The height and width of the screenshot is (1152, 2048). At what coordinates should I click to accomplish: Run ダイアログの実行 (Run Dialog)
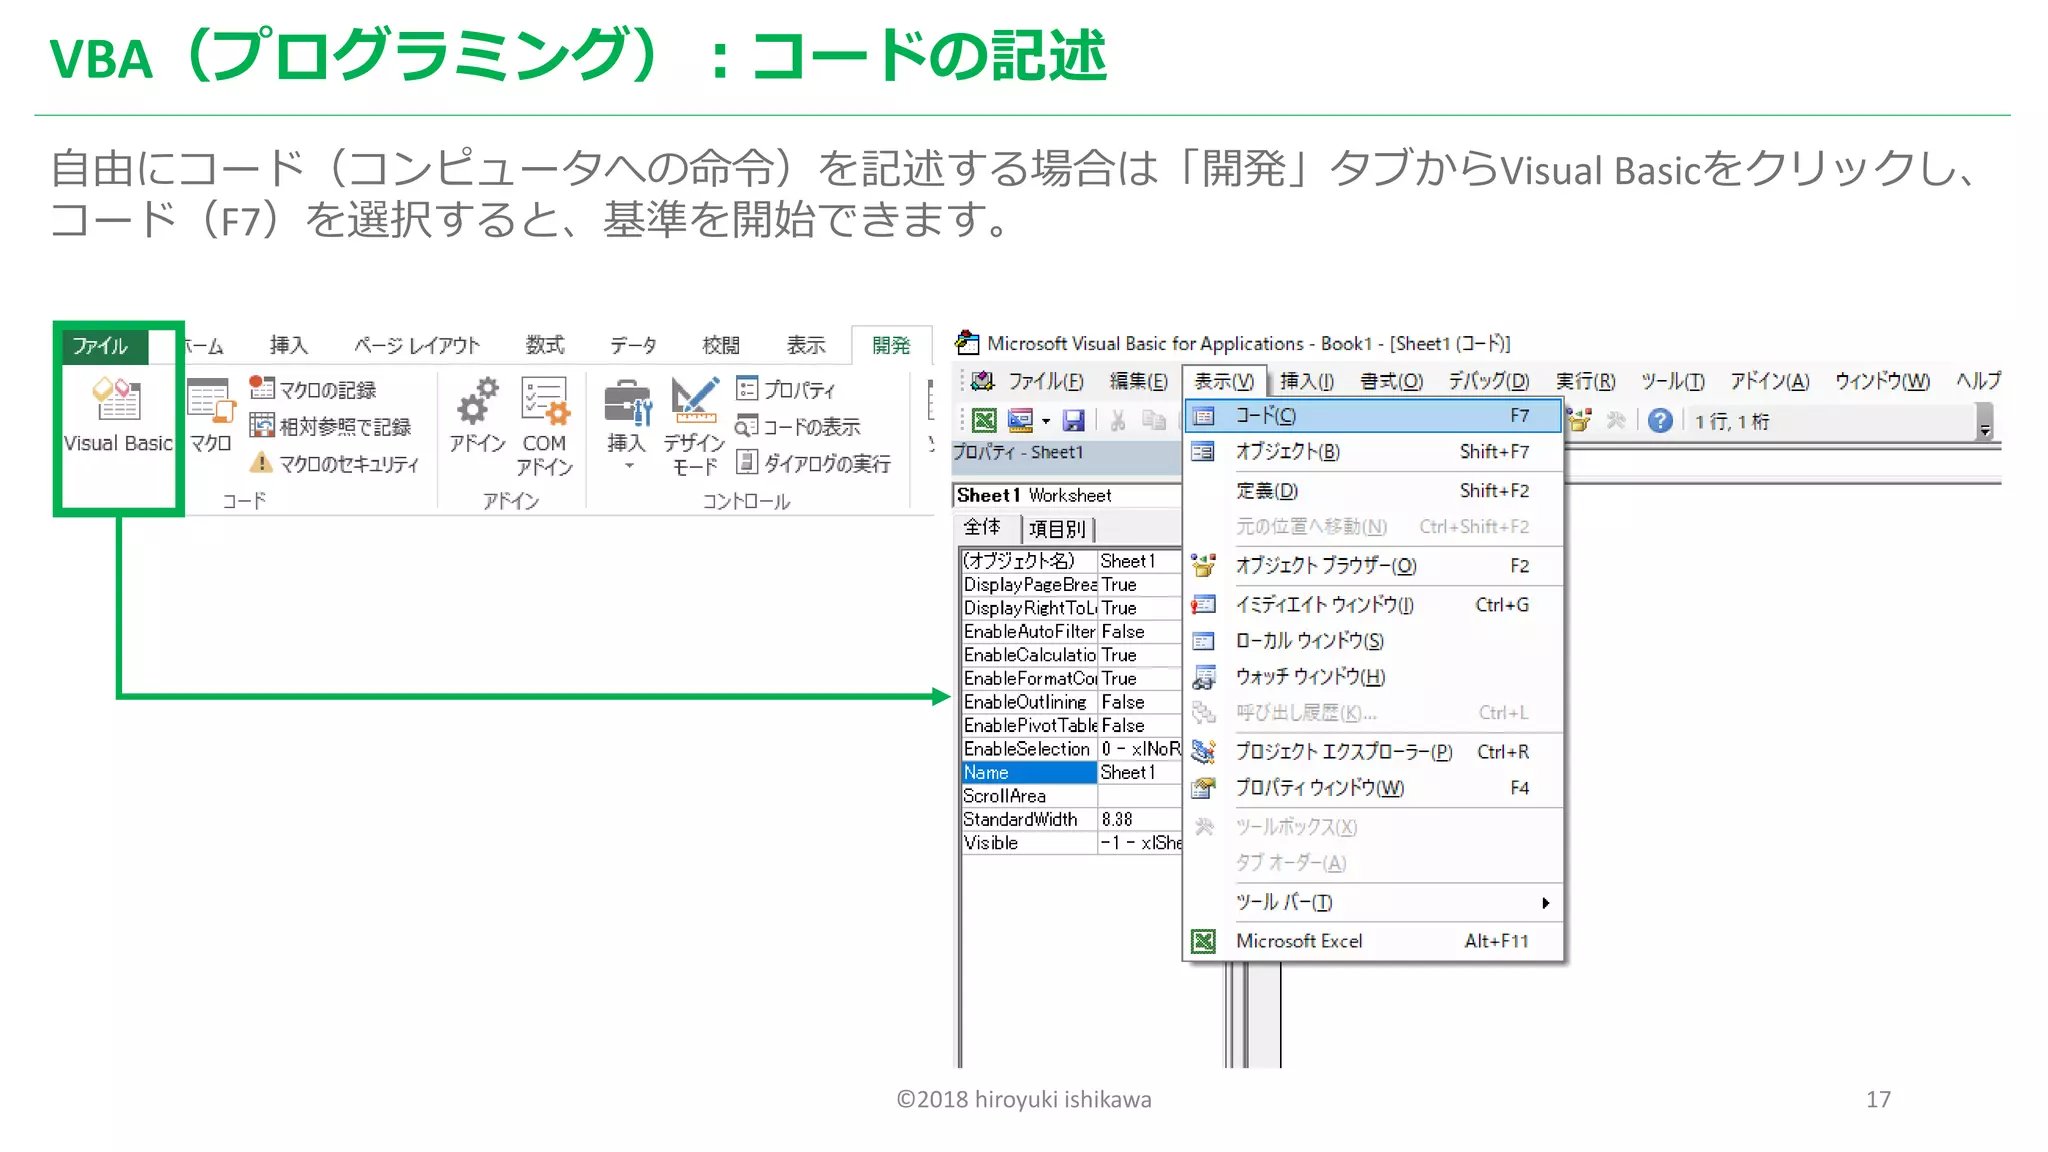point(813,463)
